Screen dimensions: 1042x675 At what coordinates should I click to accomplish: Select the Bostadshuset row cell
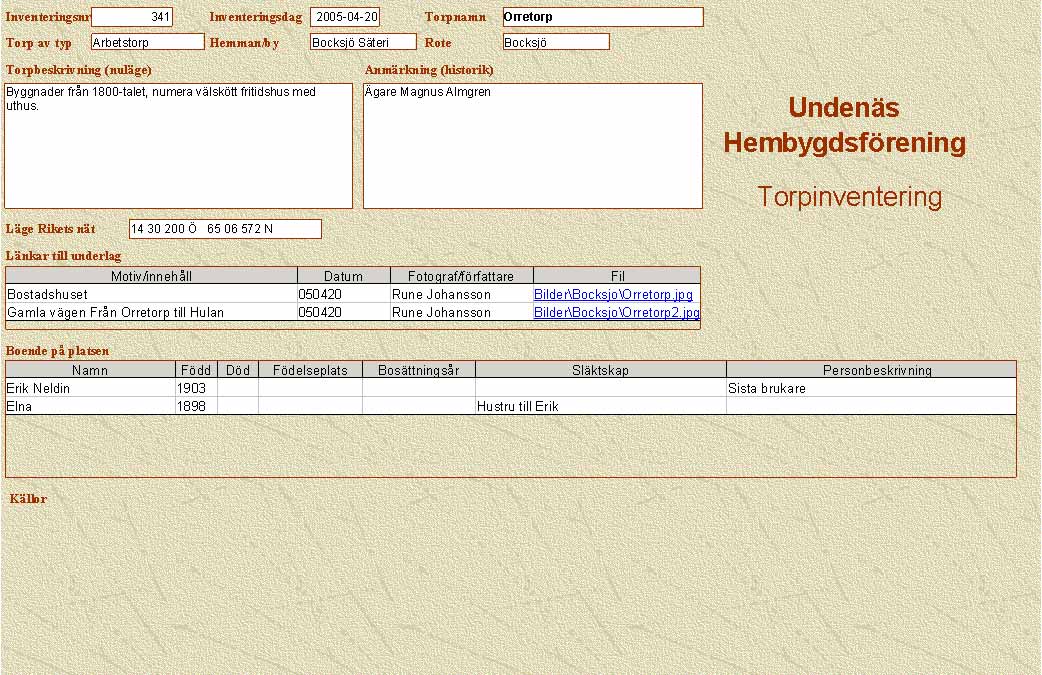click(x=152, y=295)
